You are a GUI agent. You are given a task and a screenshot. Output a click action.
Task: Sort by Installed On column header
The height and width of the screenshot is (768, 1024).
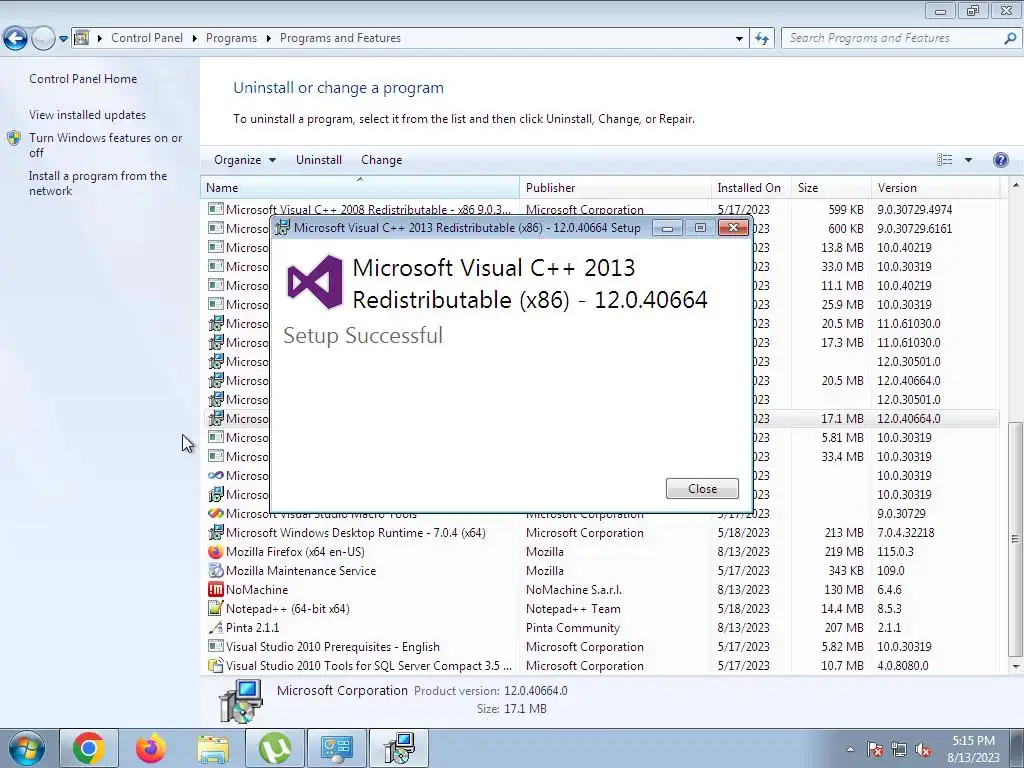pyautogui.click(x=750, y=187)
